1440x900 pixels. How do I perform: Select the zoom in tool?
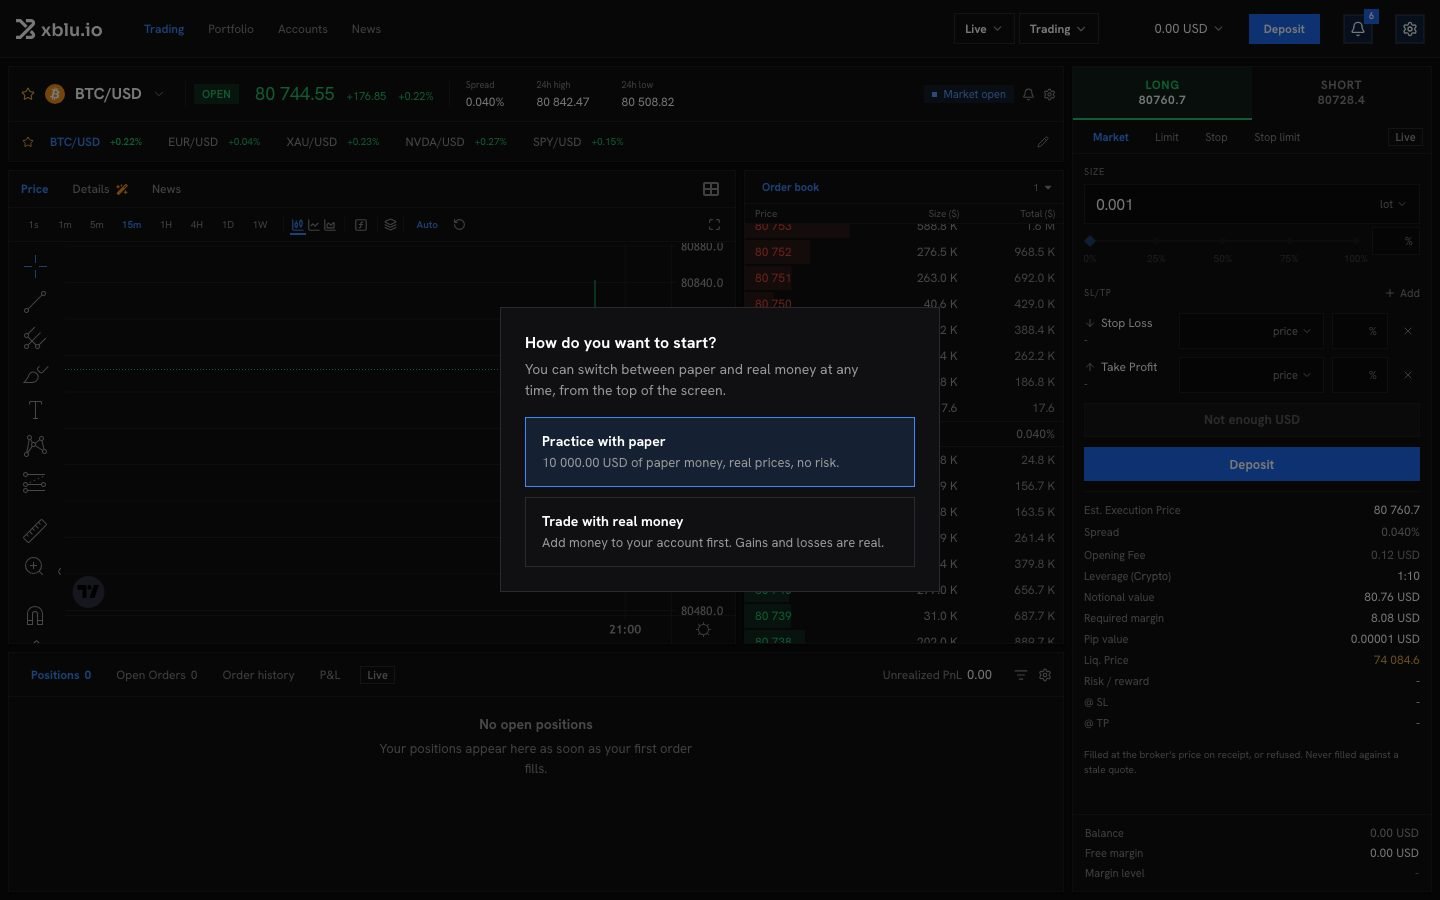coord(35,567)
